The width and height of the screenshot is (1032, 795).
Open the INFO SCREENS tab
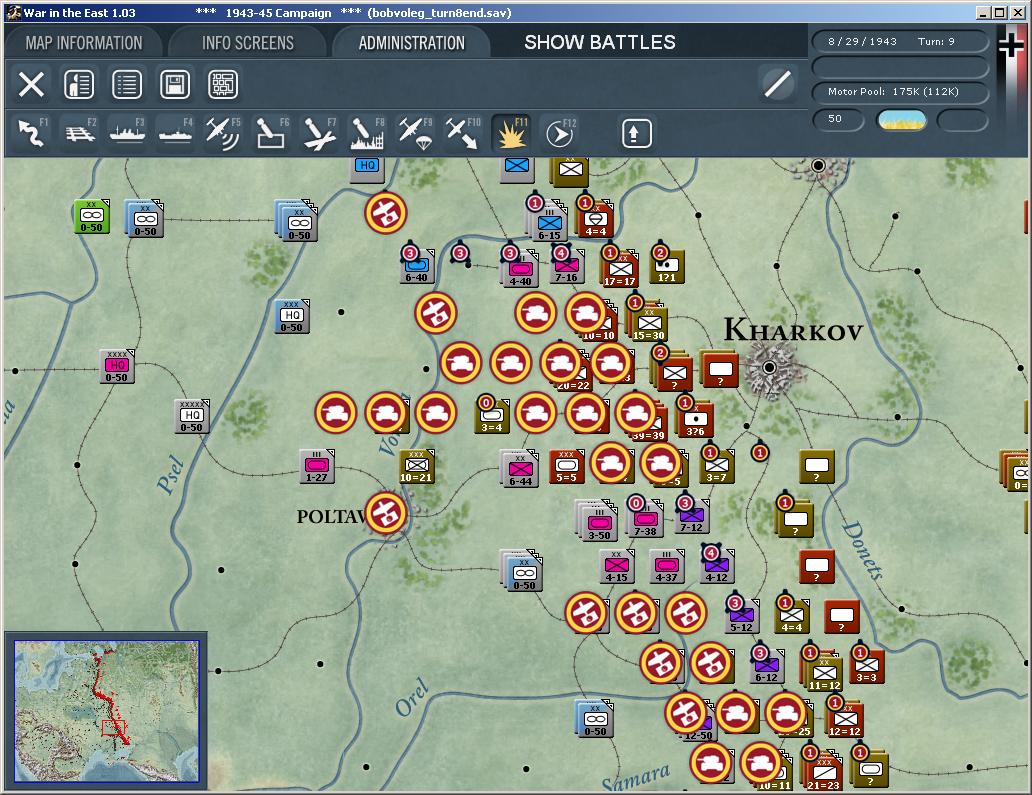coord(247,43)
